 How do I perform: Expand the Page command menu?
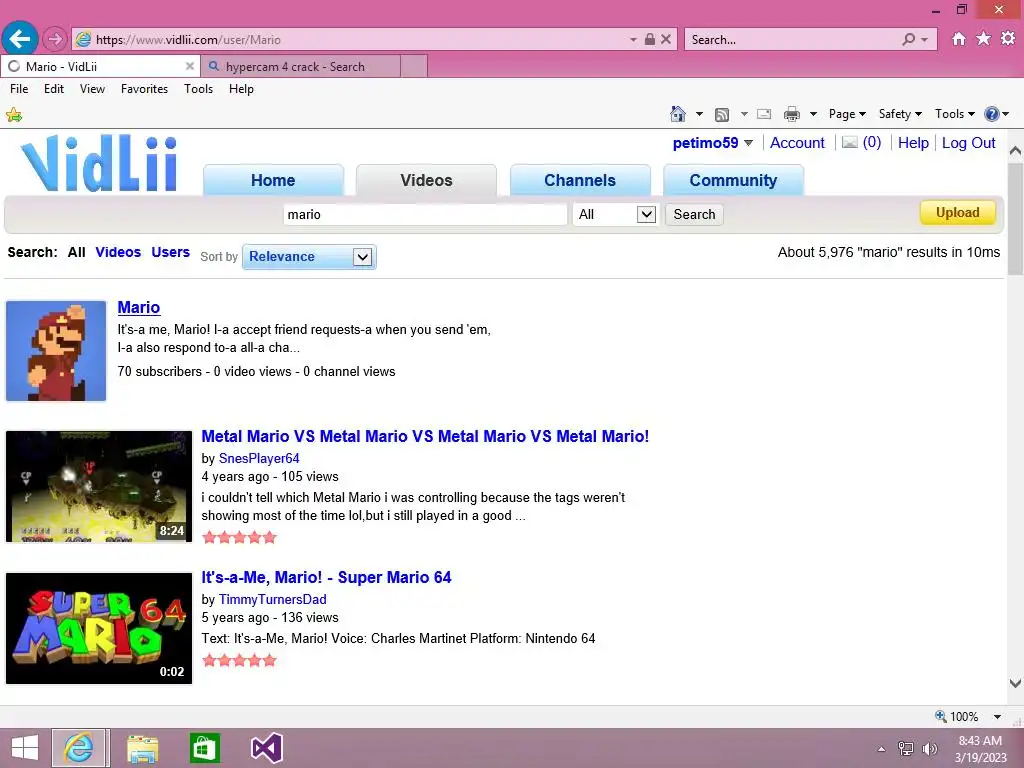point(847,114)
